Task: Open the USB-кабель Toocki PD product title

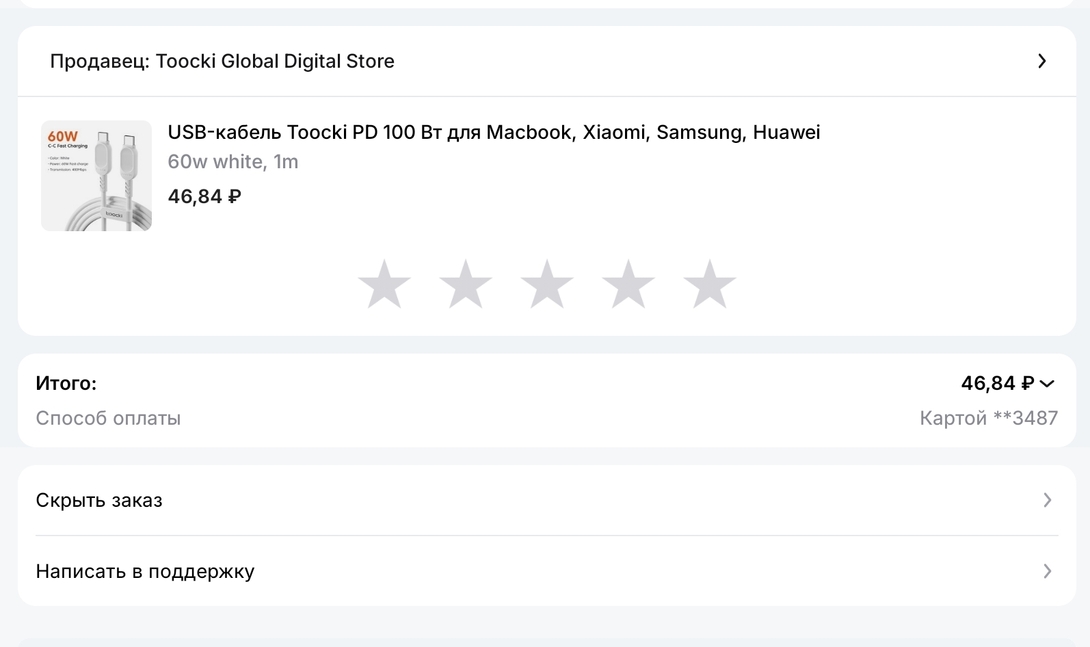Action: [493, 132]
